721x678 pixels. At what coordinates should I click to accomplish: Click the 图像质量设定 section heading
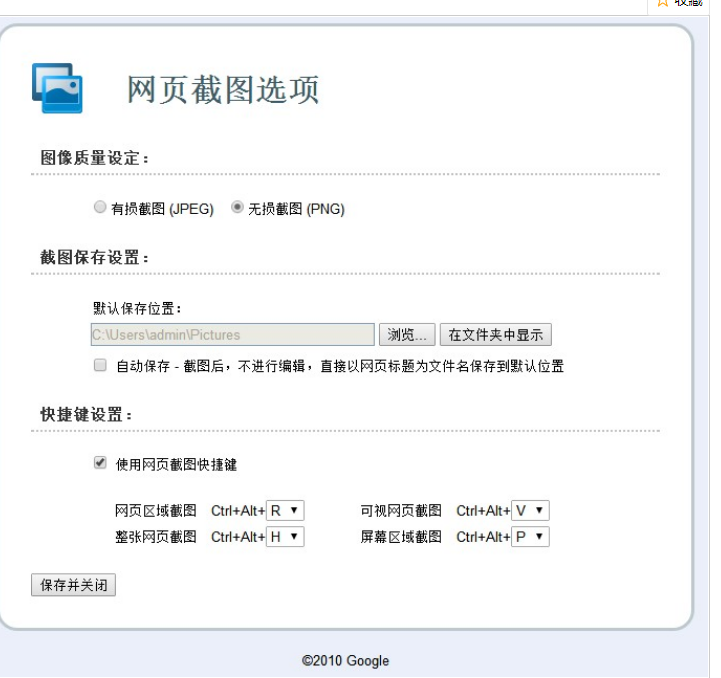(94, 158)
